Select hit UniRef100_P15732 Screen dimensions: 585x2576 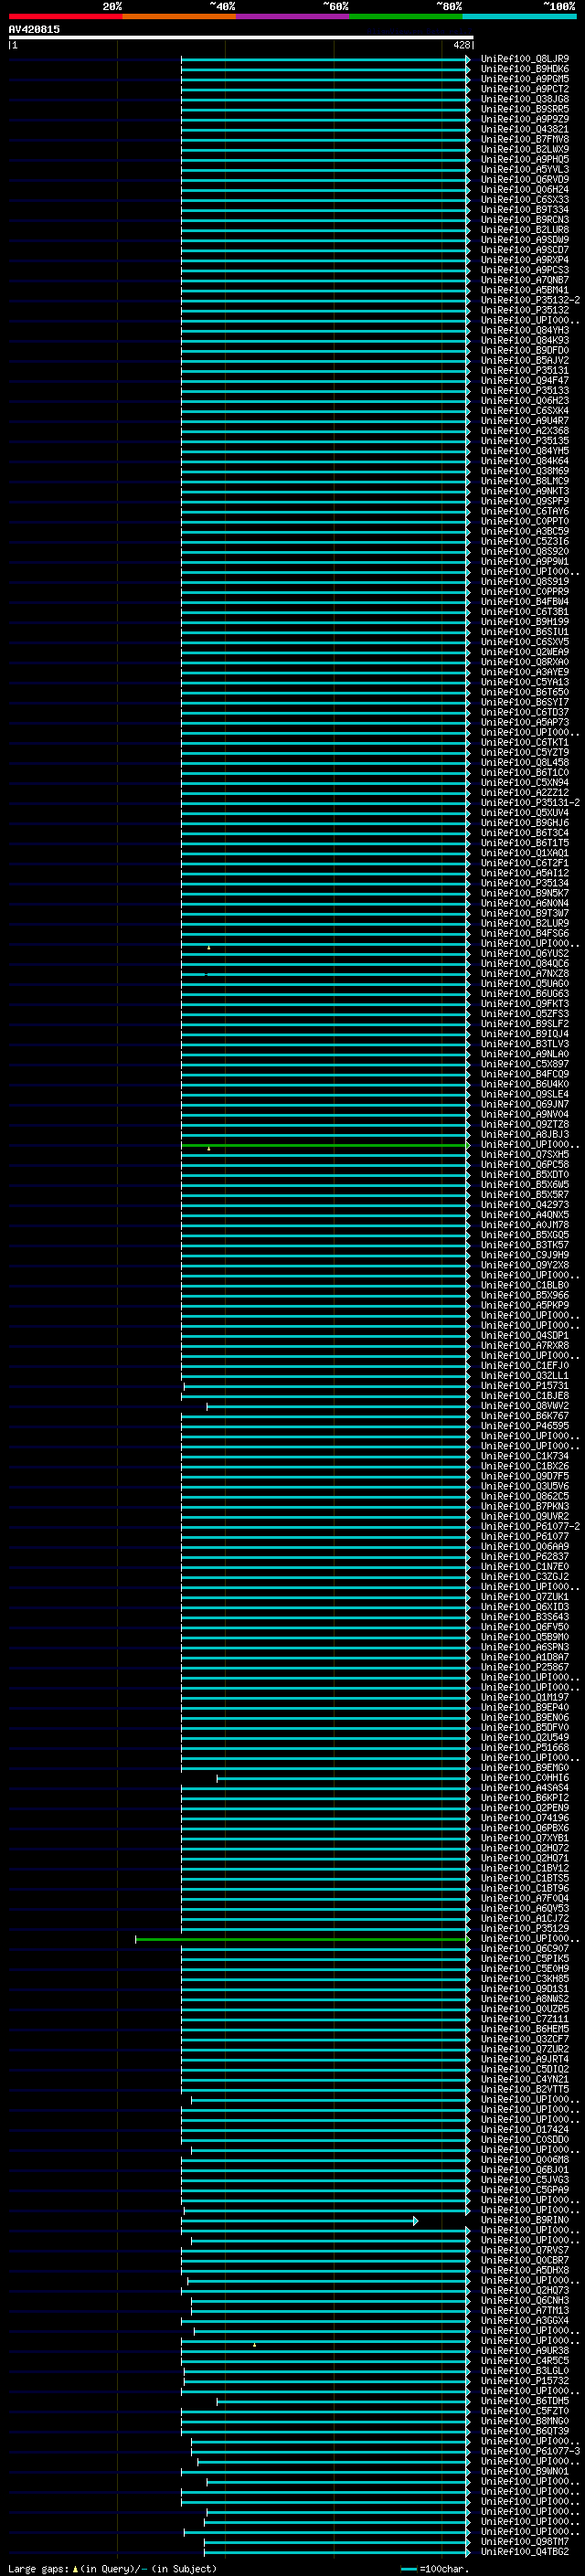pyautogui.click(x=525, y=2381)
